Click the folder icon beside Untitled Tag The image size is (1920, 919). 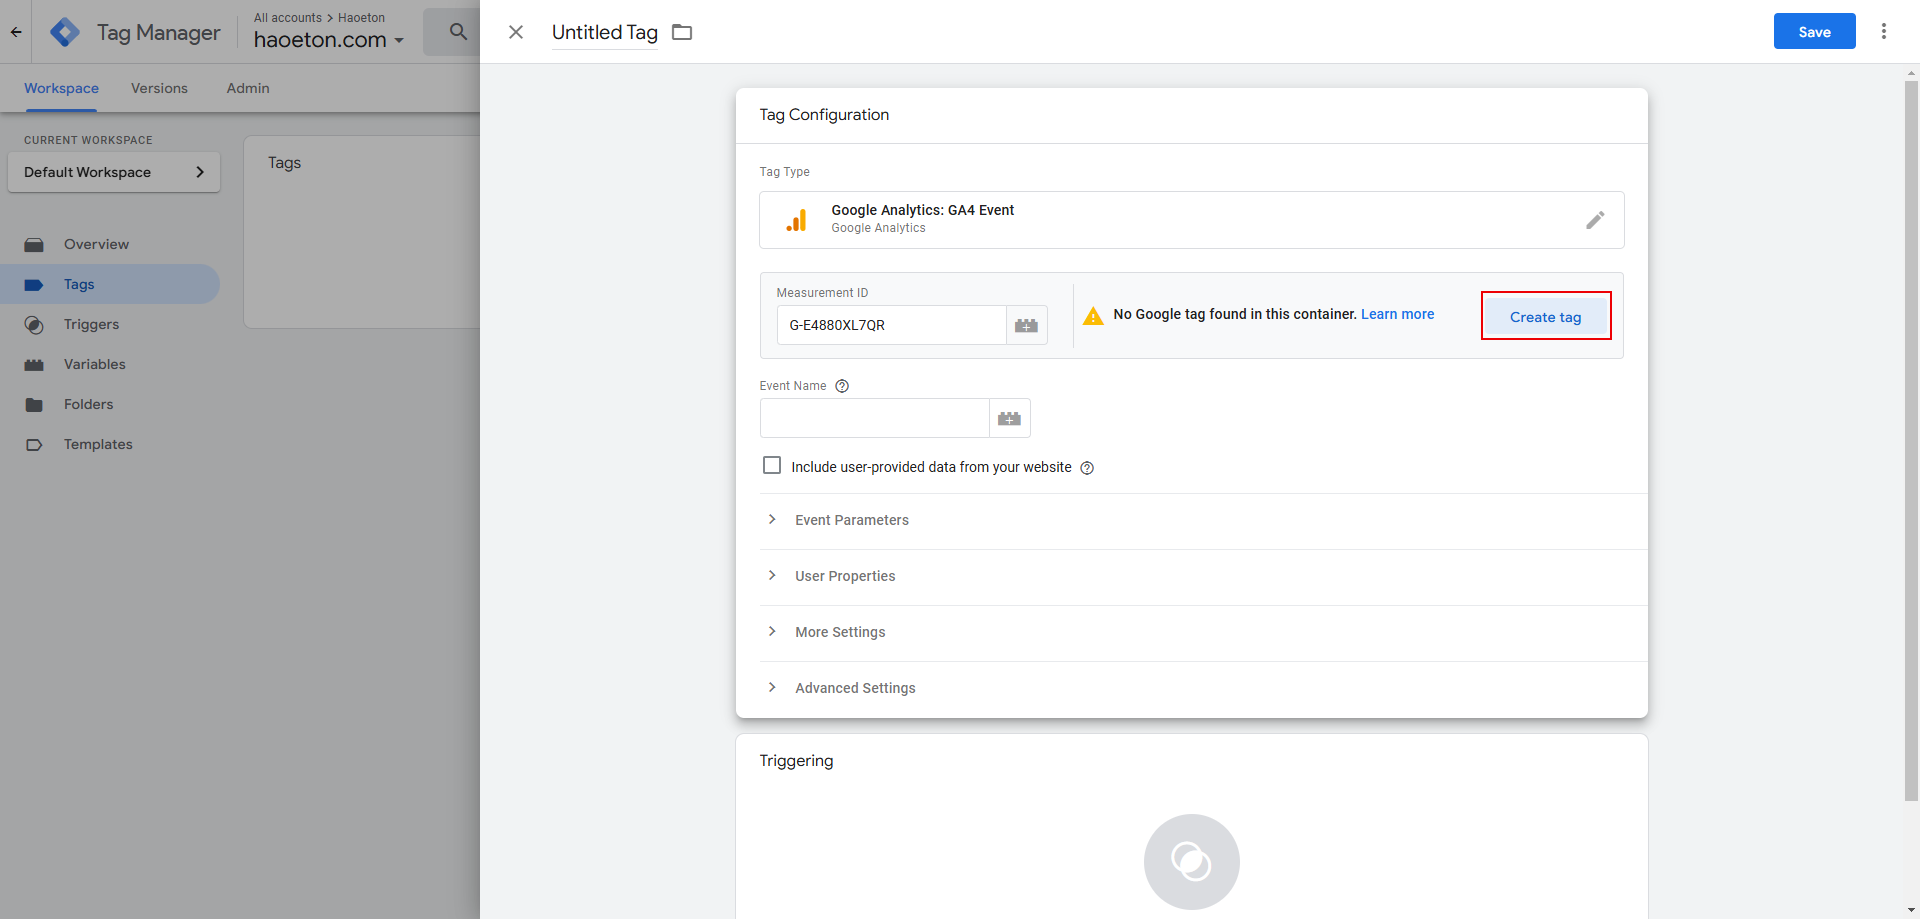coord(682,32)
